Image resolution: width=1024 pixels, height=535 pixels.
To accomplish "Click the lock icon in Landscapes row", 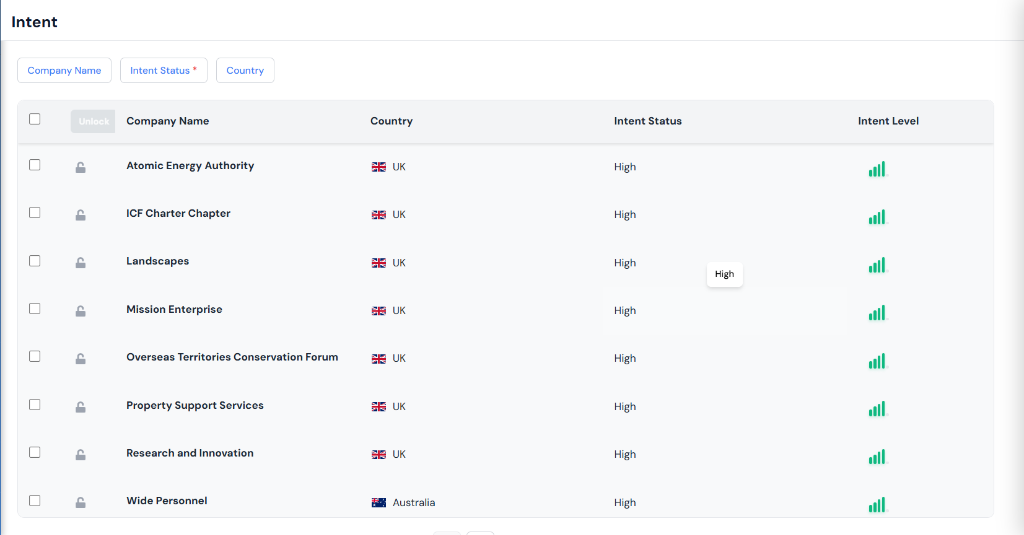I will 80,263.
